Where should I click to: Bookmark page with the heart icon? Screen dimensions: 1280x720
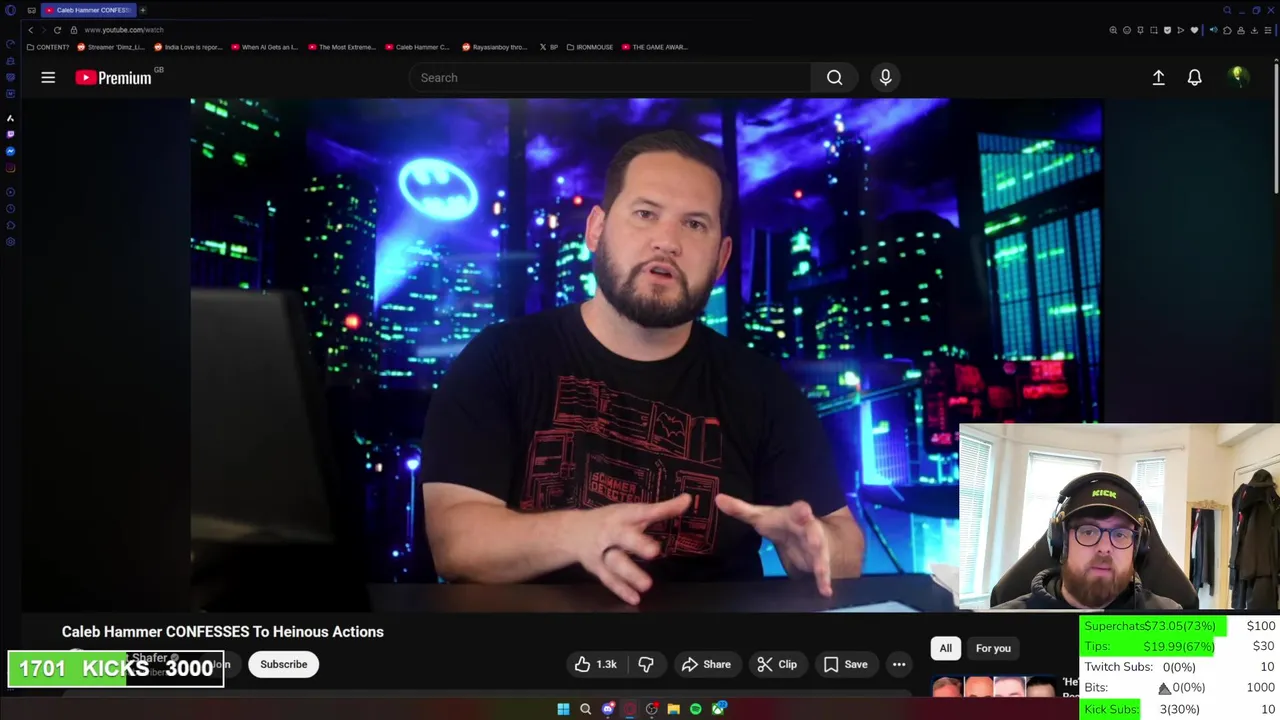(1194, 30)
